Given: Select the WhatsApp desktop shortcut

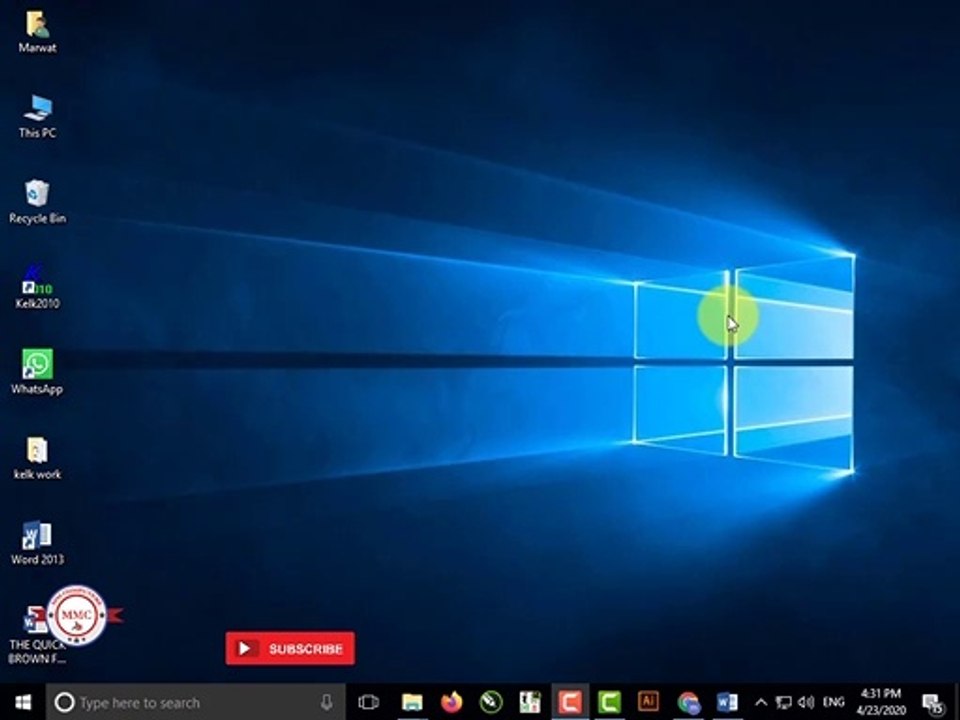Looking at the screenshot, I should coord(37,372).
